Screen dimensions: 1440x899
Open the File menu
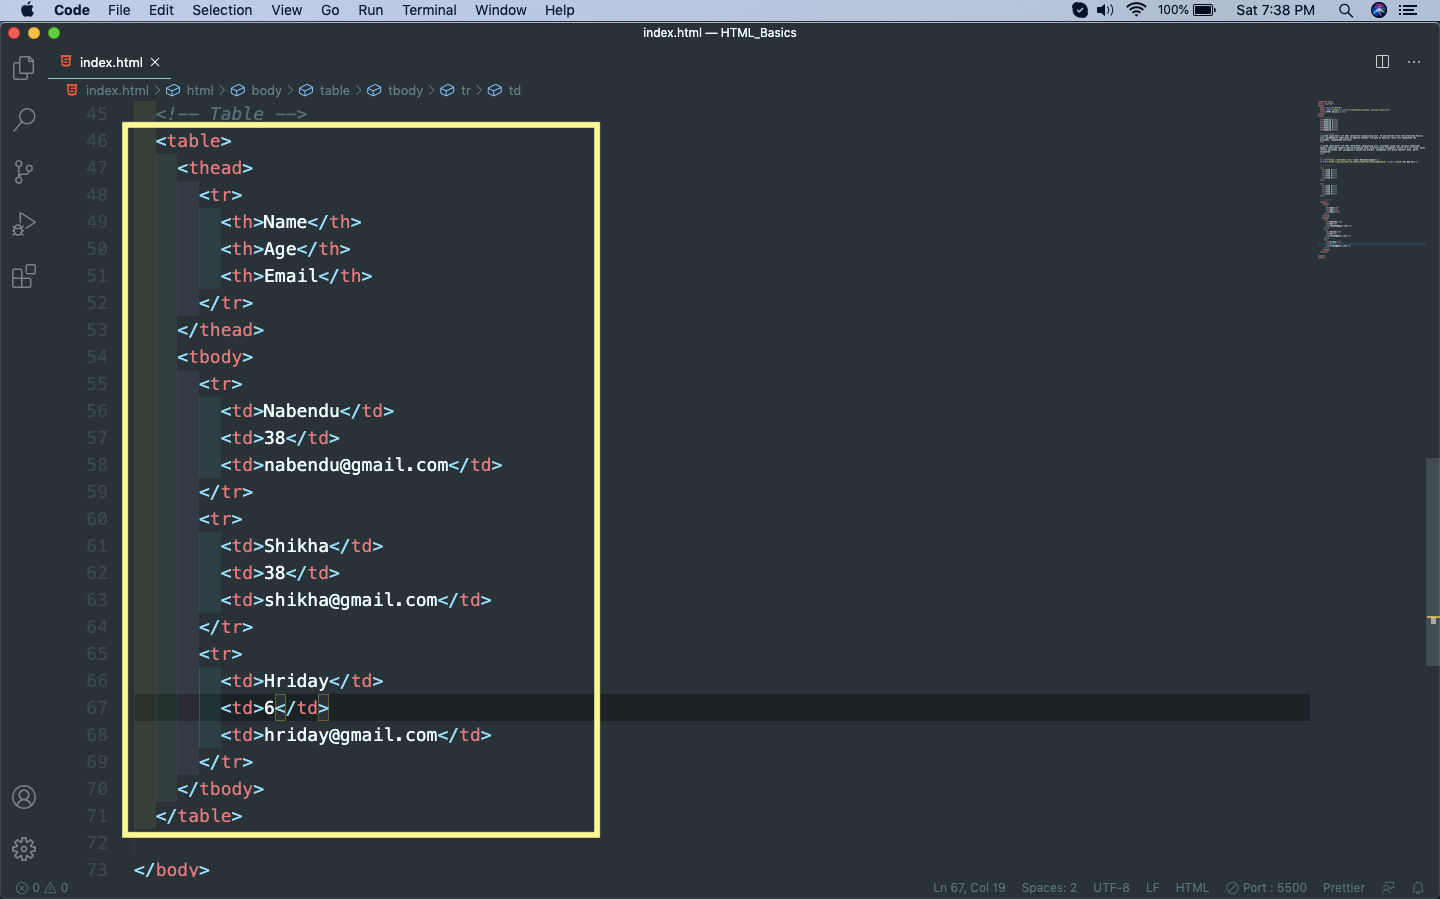pos(119,10)
